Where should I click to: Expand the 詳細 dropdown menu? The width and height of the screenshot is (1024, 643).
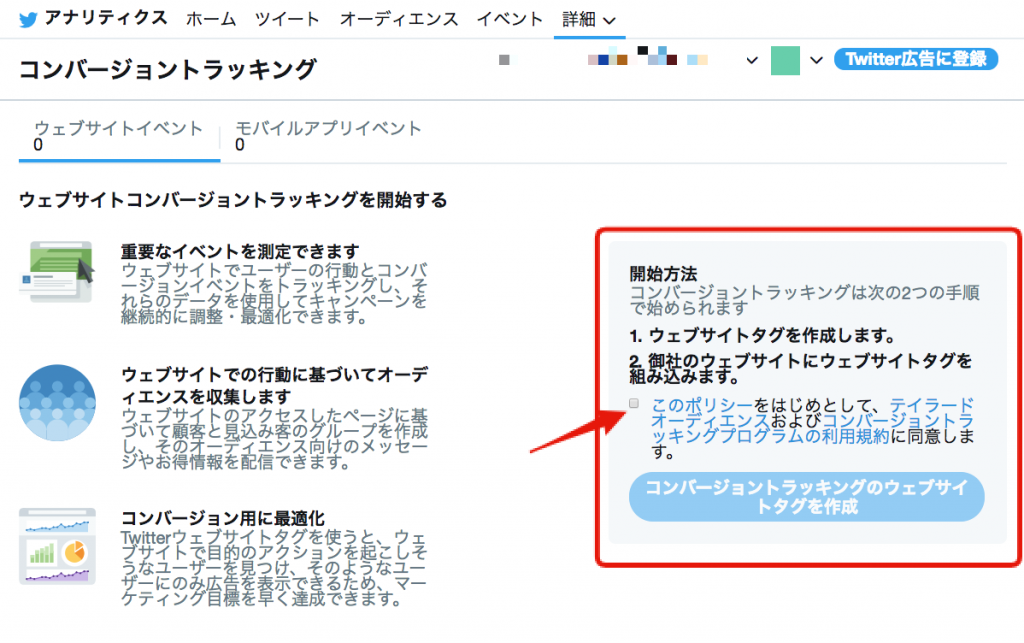click(x=589, y=20)
